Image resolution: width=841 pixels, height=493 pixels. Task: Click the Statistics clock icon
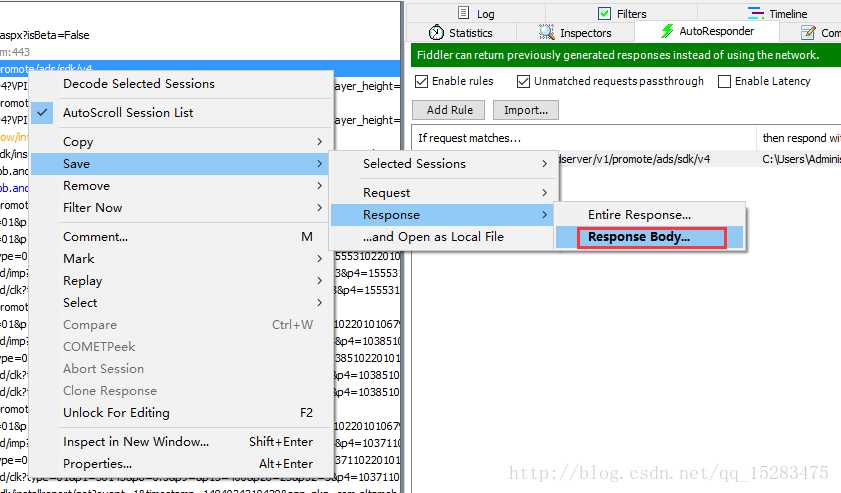point(436,32)
